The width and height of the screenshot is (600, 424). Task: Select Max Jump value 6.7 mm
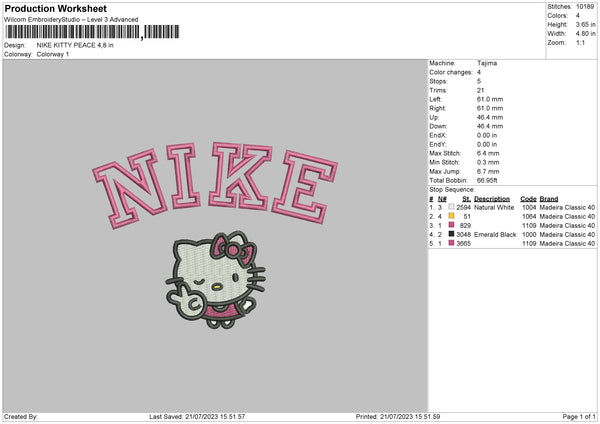tap(488, 172)
